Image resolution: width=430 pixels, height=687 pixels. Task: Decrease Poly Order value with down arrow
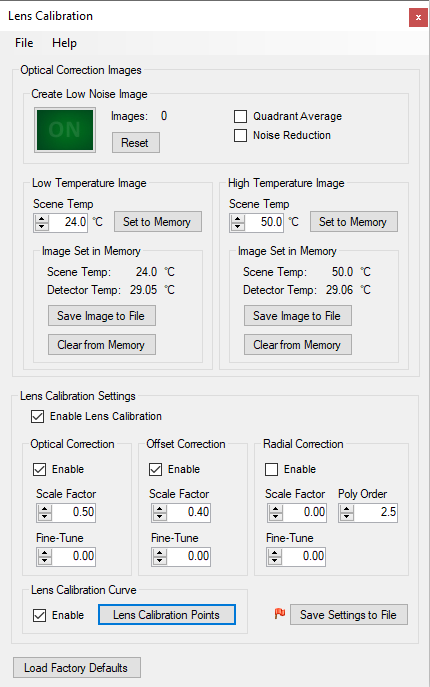pos(346,516)
